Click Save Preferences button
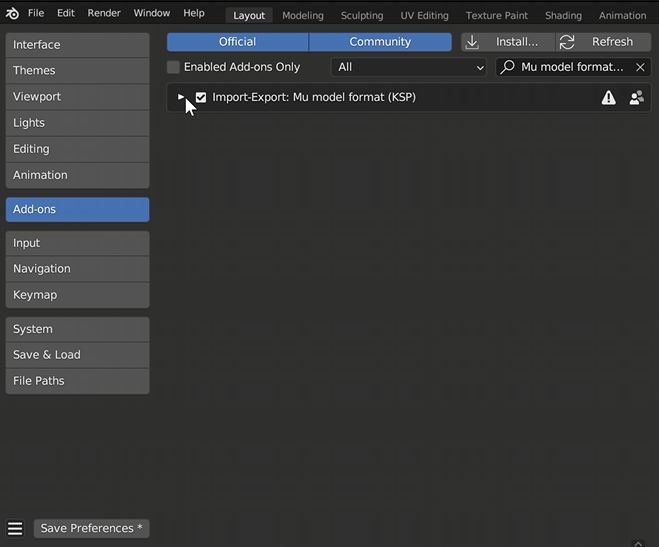659x547 pixels. coord(92,528)
